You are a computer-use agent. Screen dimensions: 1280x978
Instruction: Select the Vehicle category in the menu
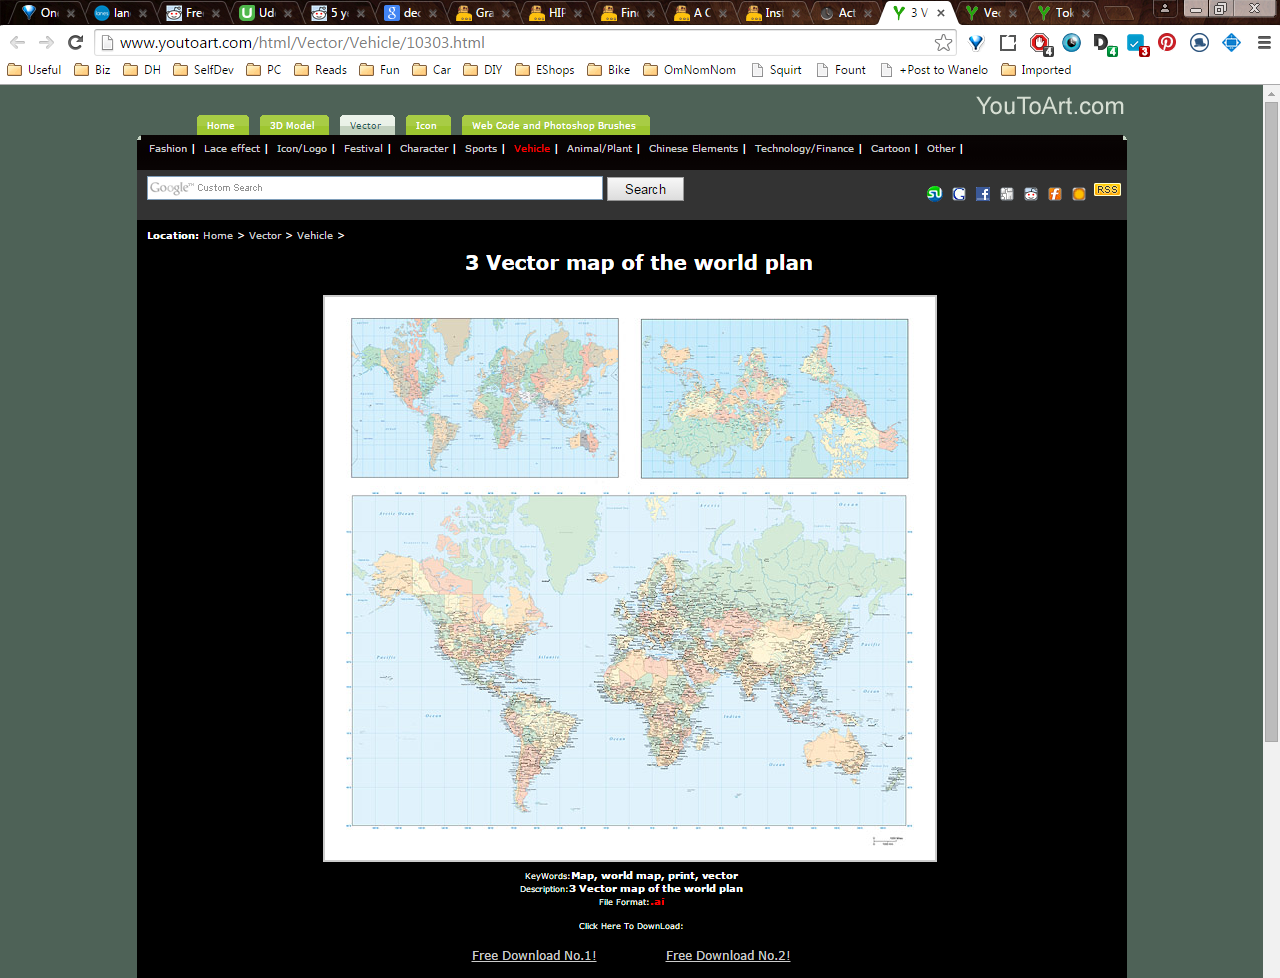(x=532, y=148)
